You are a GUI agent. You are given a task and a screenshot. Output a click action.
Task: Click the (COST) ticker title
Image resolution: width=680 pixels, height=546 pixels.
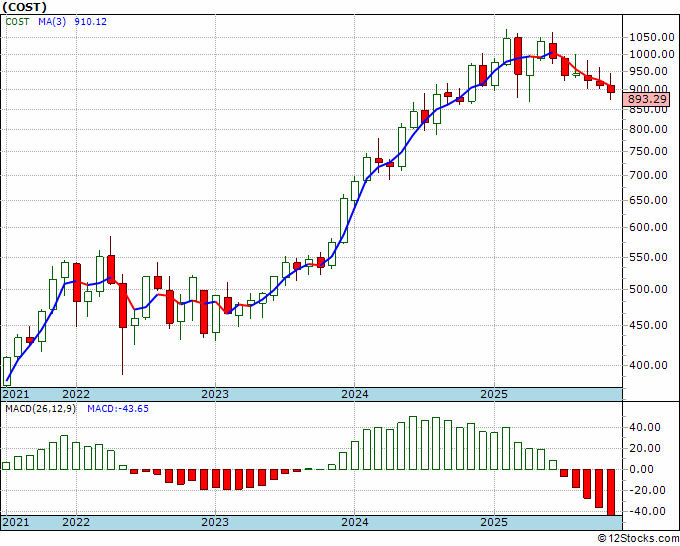pyautogui.click(x=24, y=7)
